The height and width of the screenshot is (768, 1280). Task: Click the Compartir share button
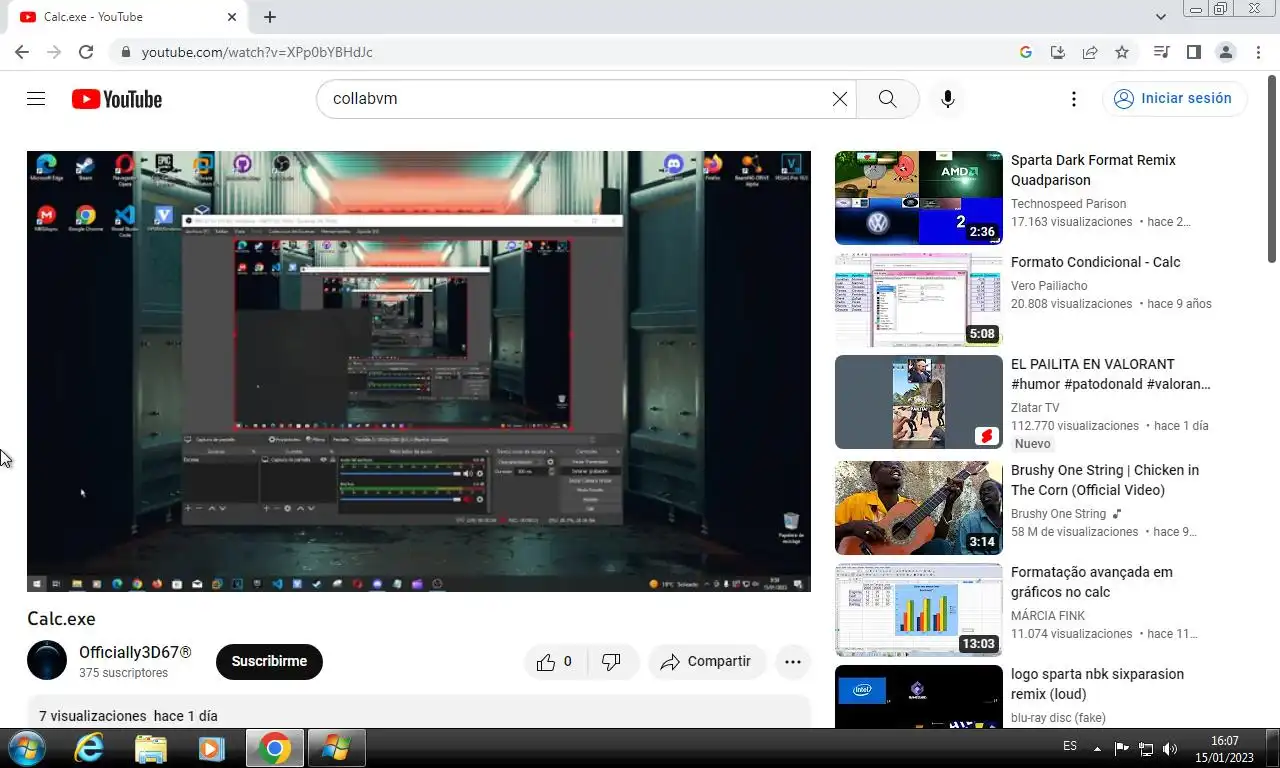click(707, 661)
